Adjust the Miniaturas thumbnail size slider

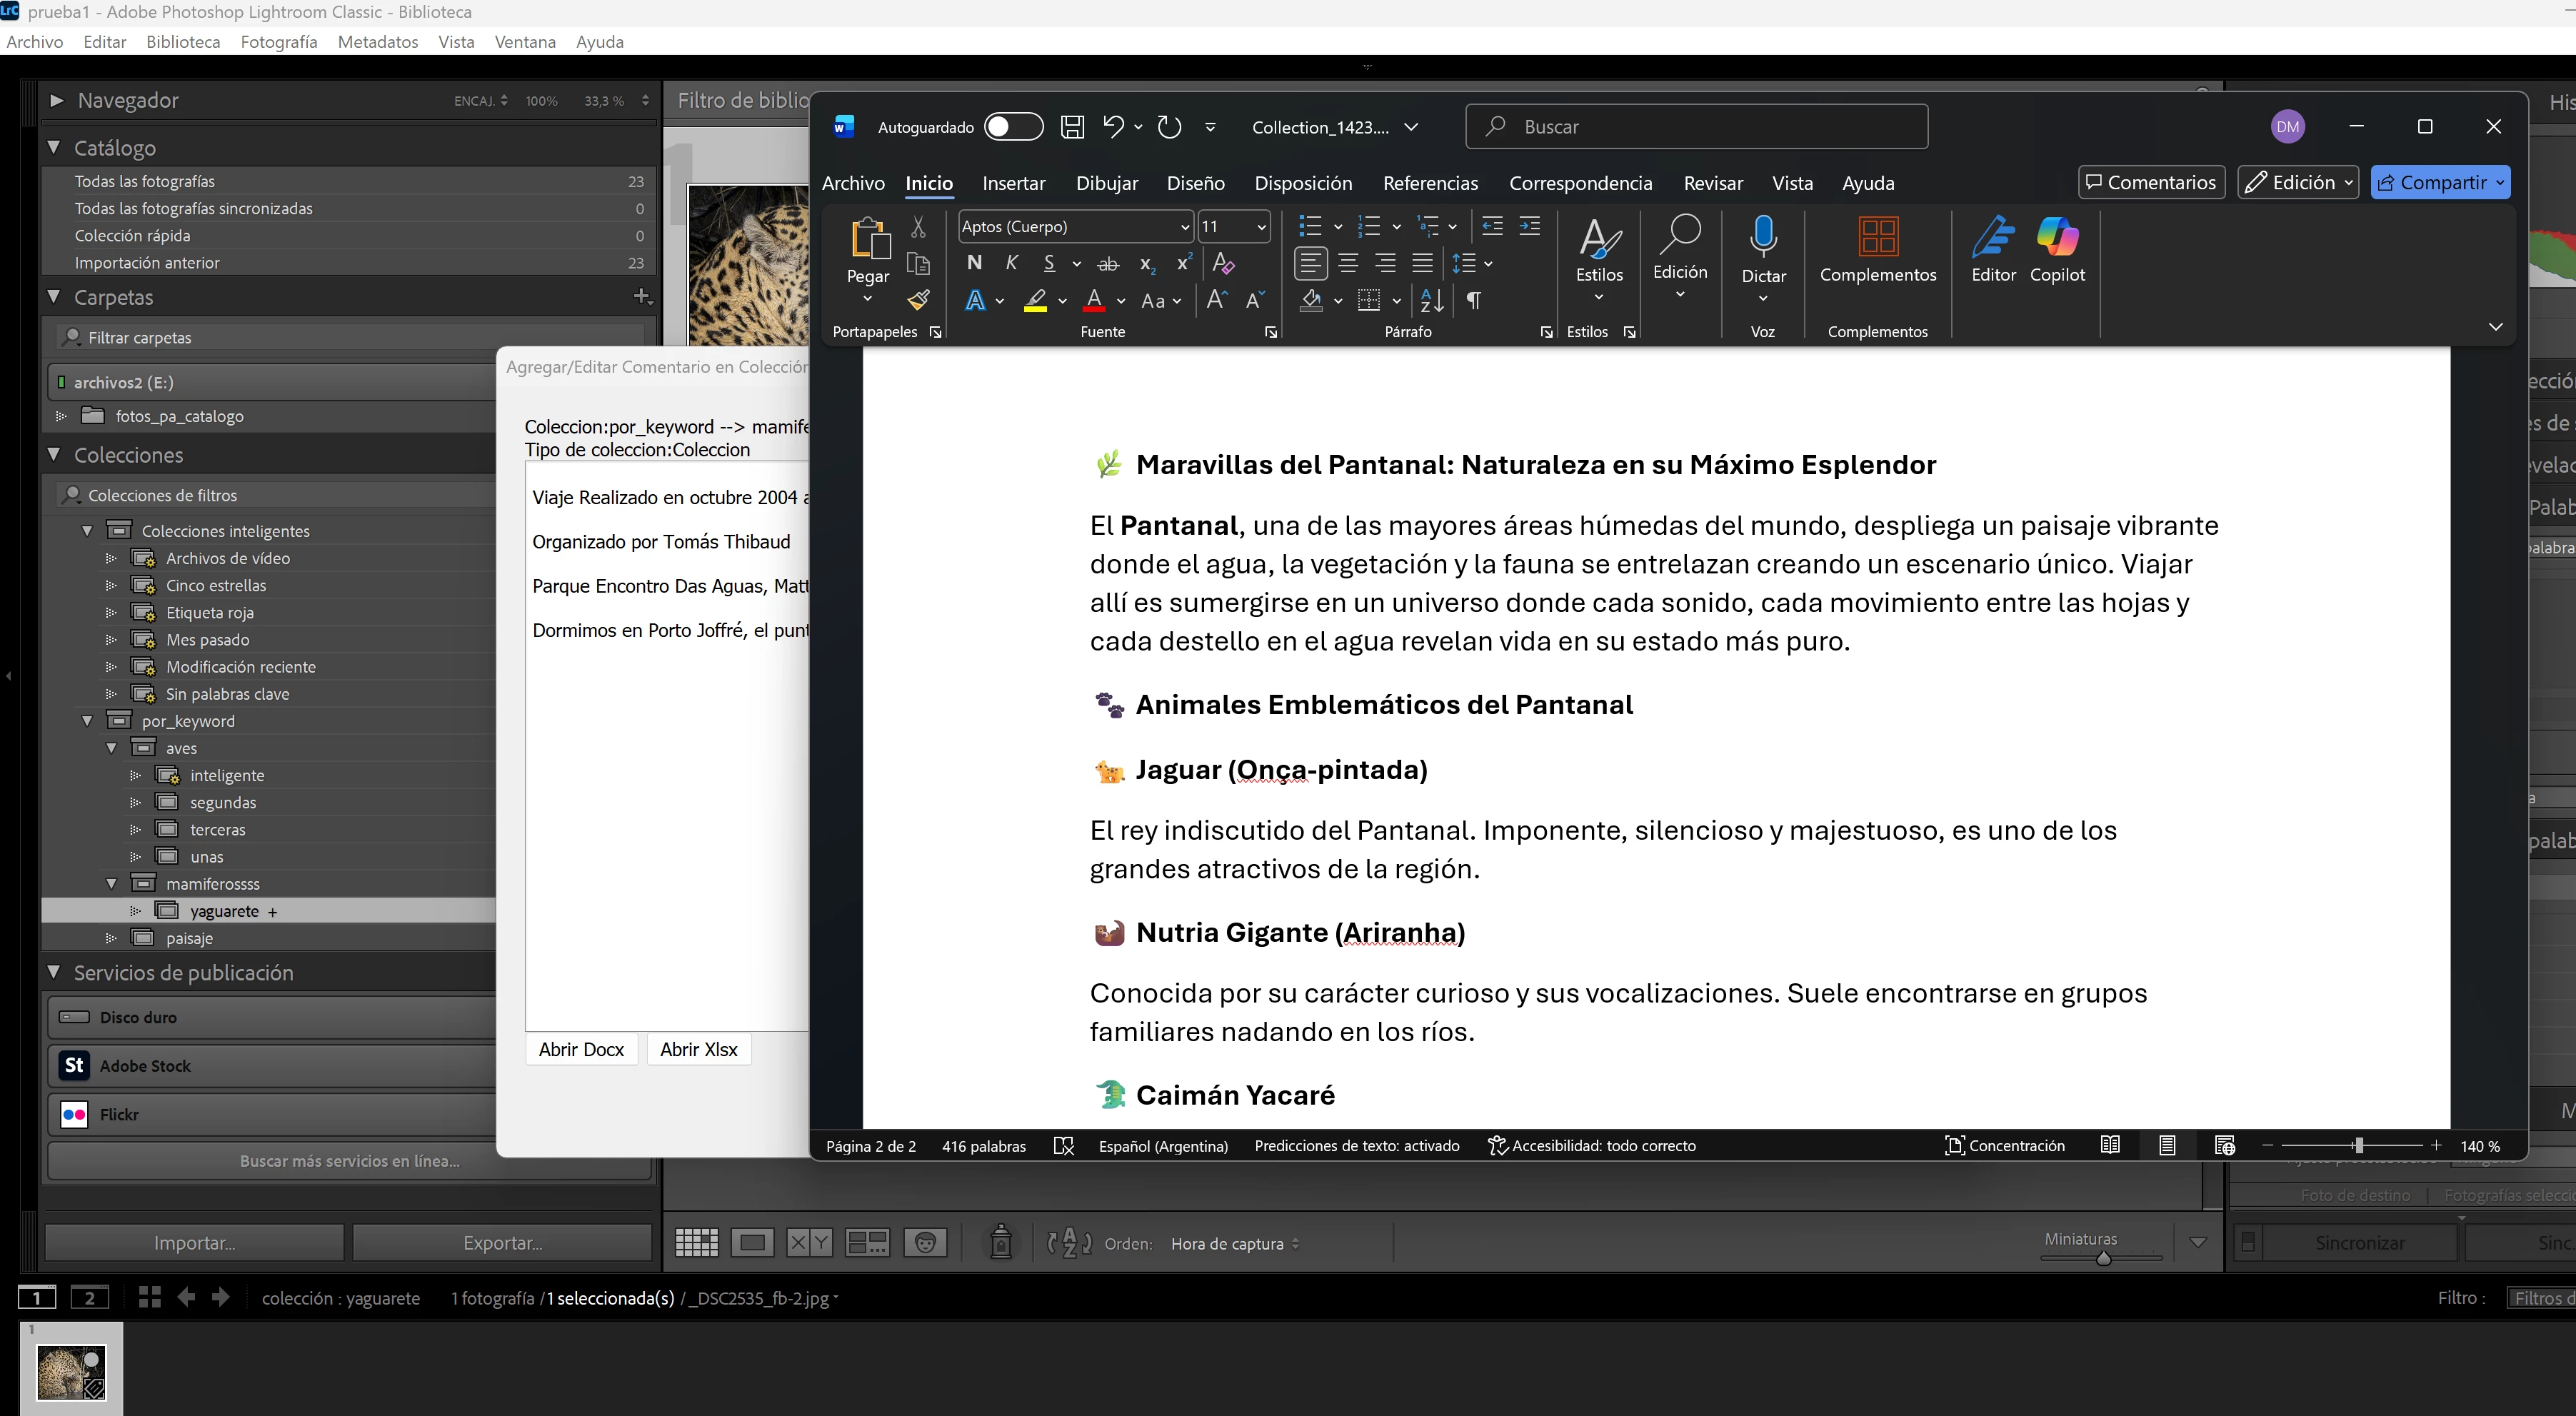(2103, 1258)
